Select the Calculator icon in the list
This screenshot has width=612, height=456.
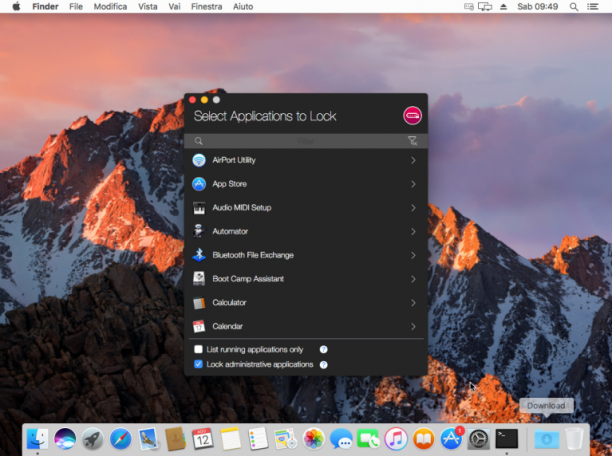click(x=199, y=303)
